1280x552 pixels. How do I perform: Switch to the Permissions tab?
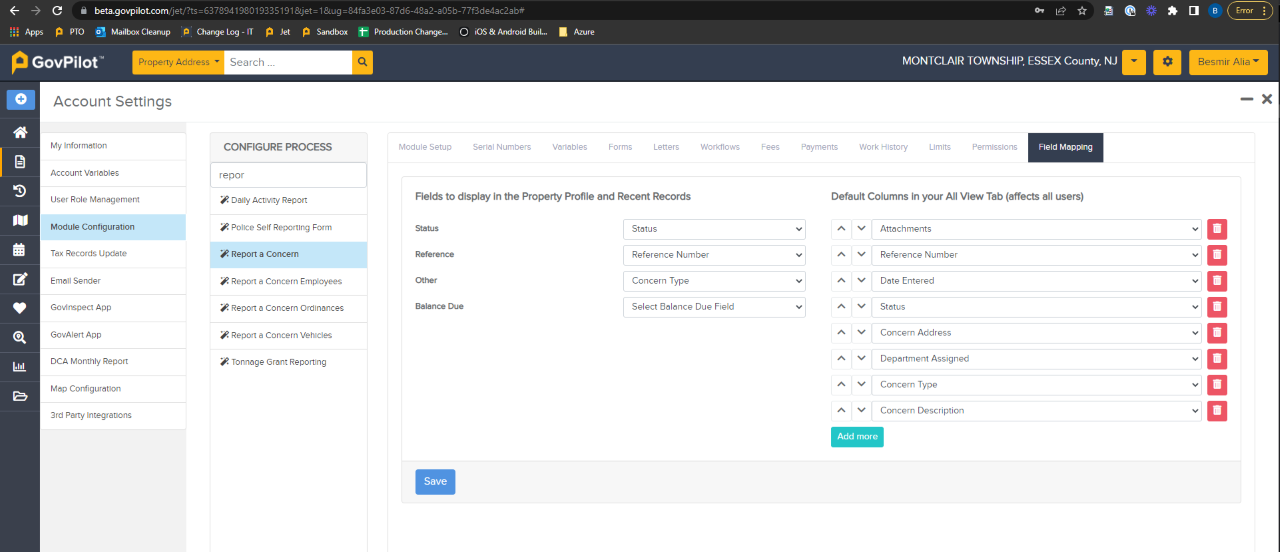[994, 147]
